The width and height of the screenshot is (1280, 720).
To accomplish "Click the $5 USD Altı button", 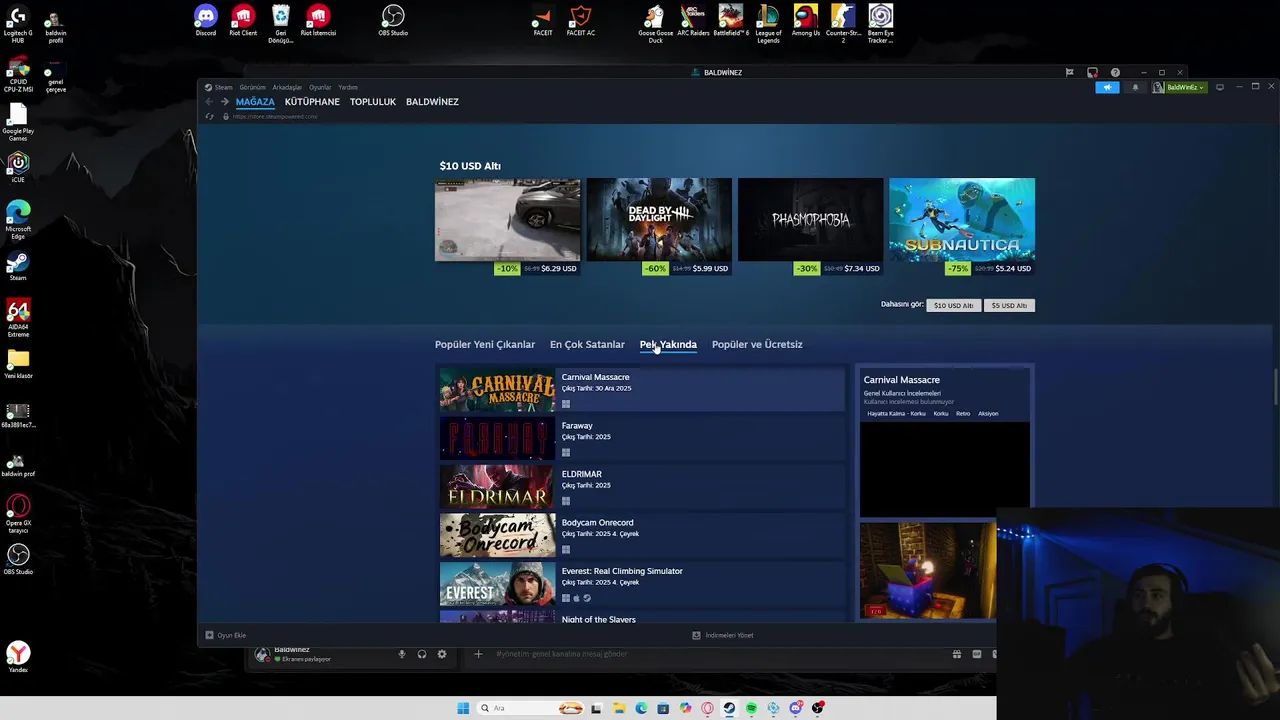I will pyautogui.click(x=1009, y=305).
